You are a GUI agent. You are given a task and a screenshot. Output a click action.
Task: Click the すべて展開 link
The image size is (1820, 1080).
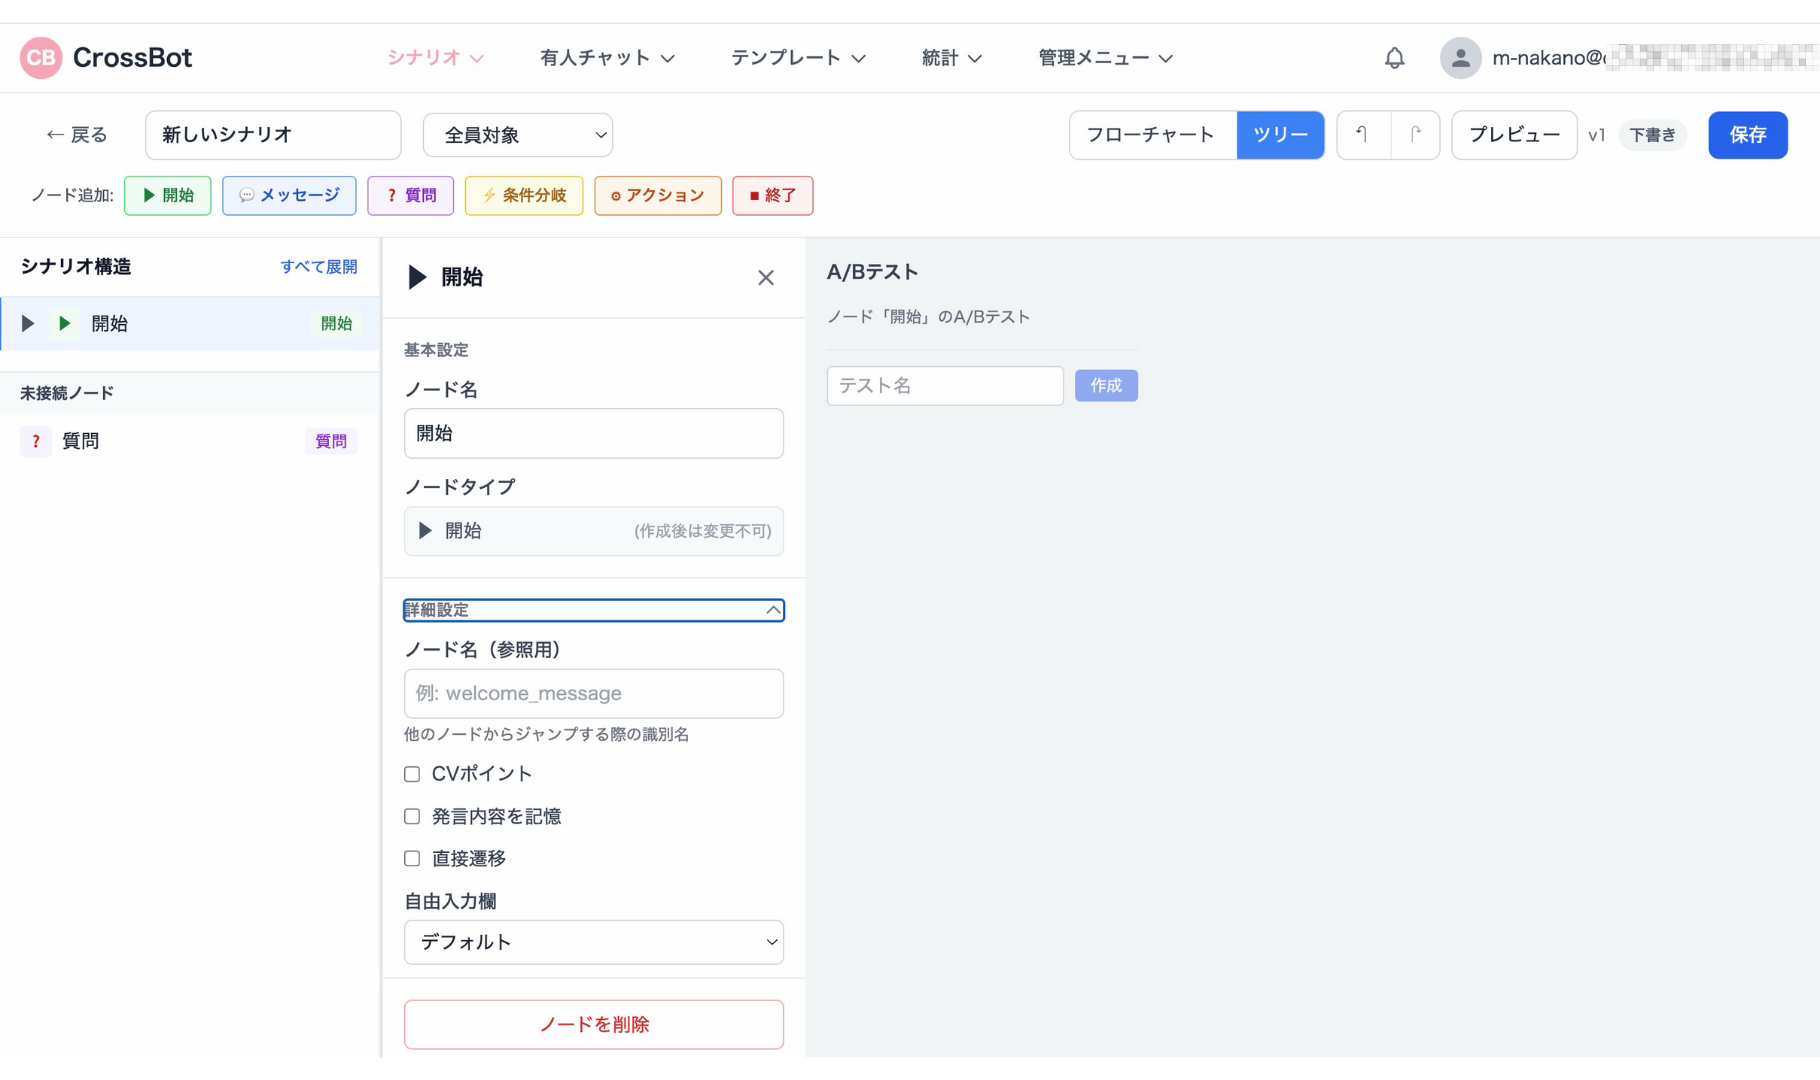click(318, 267)
